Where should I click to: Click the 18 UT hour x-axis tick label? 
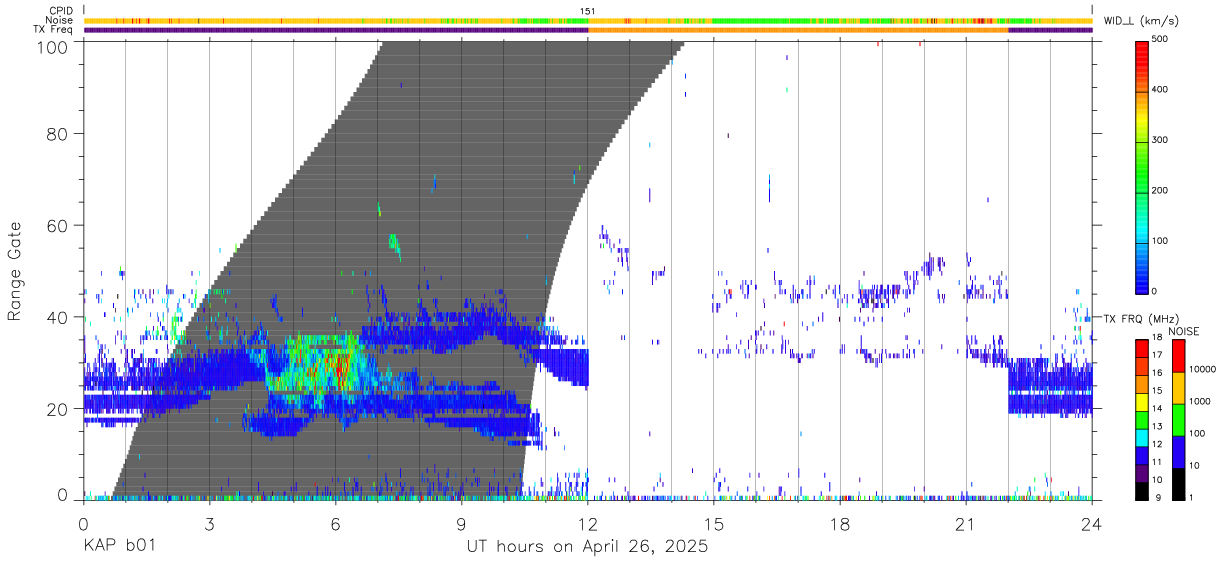click(840, 524)
